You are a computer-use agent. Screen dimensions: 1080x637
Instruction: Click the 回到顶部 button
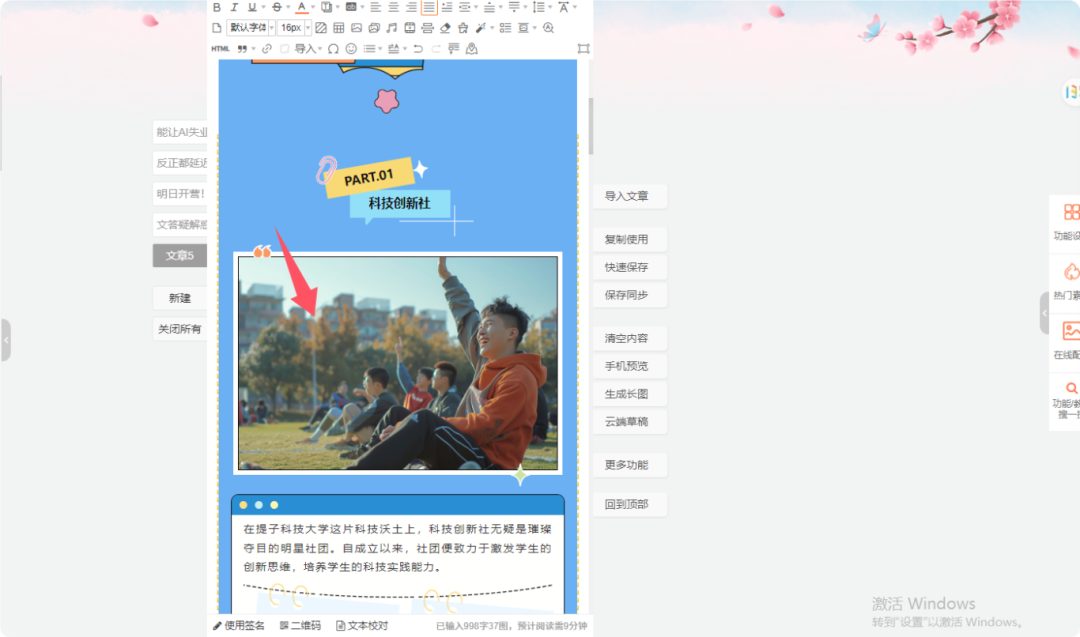tap(630, 504)
